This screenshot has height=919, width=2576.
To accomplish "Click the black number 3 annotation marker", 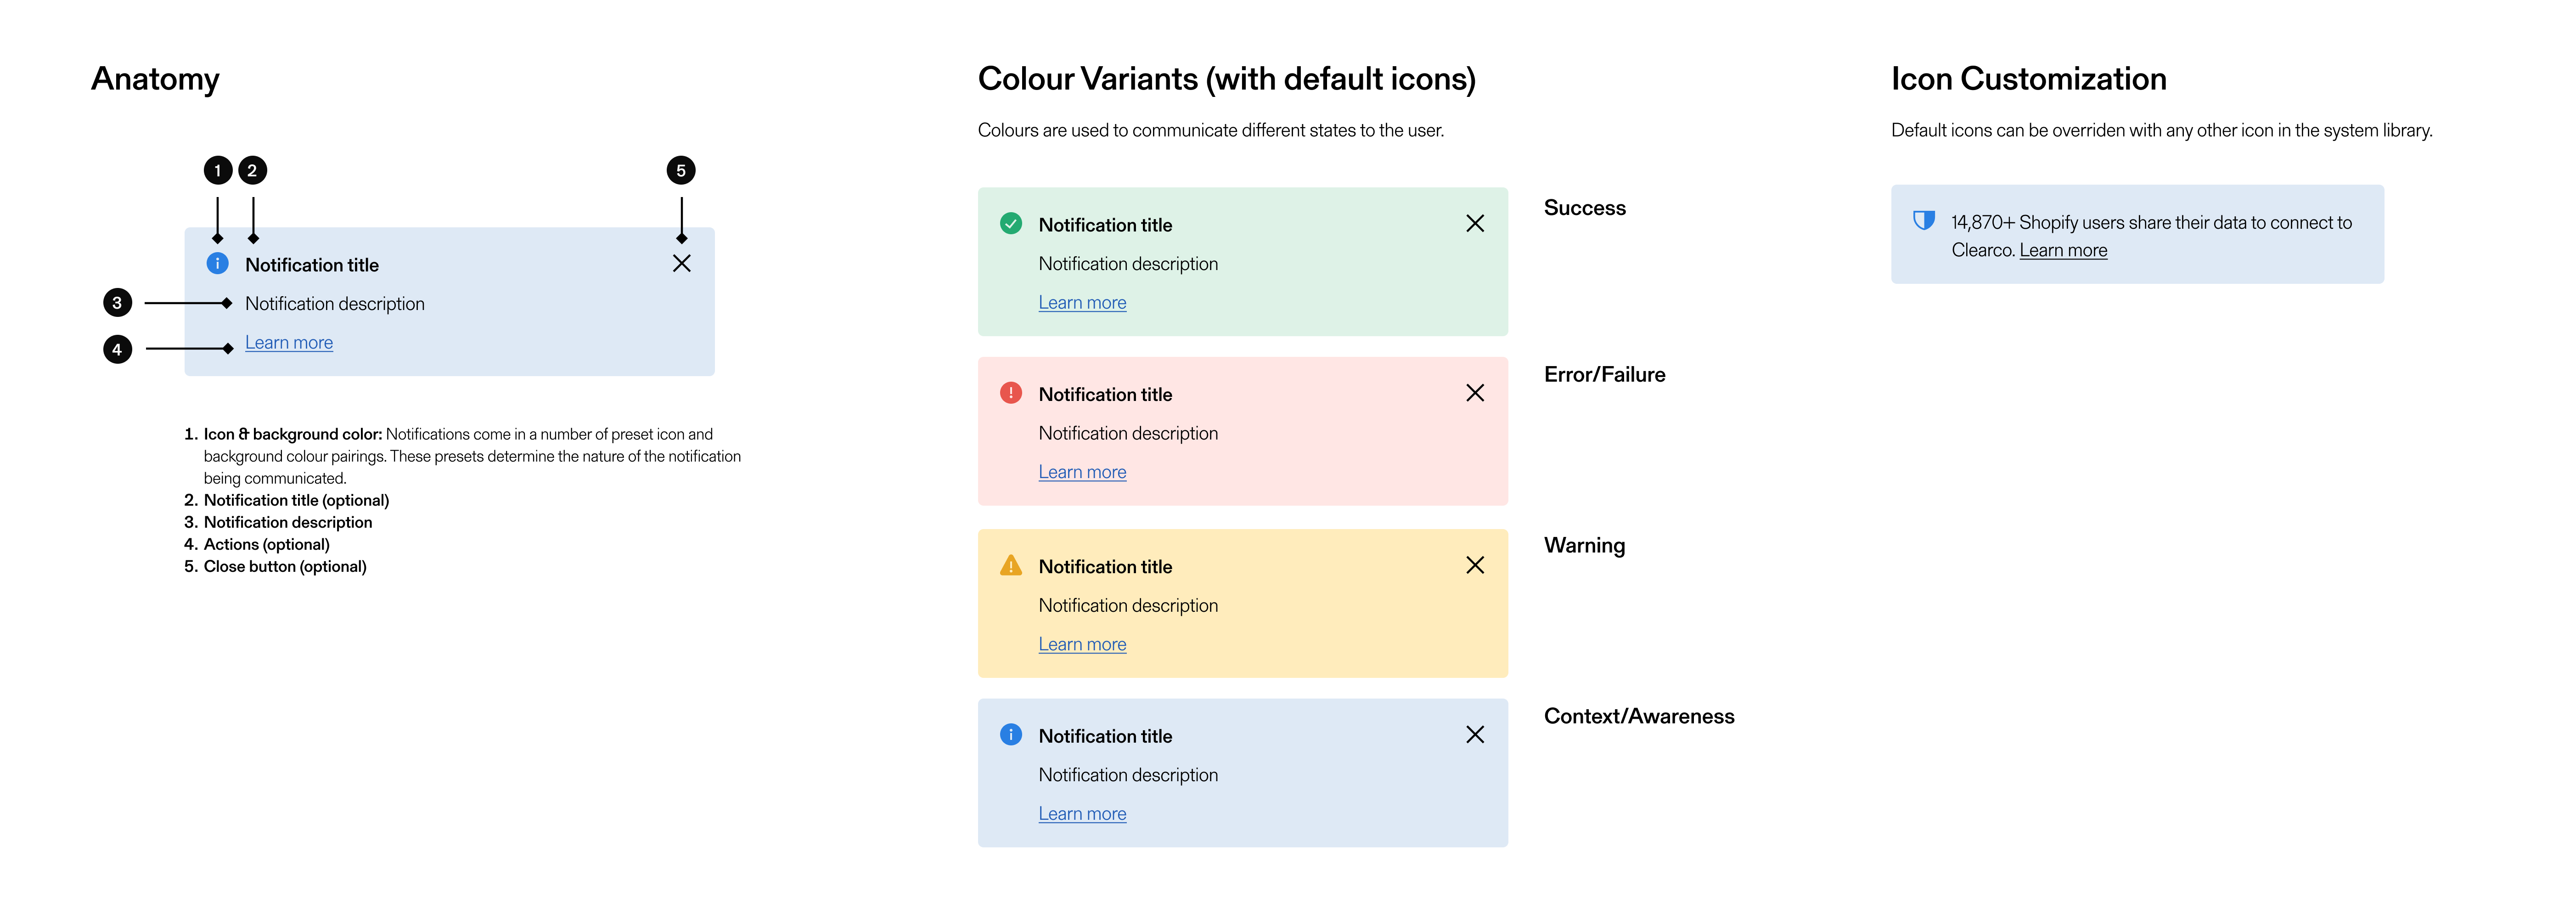I will tap(117, 303).
